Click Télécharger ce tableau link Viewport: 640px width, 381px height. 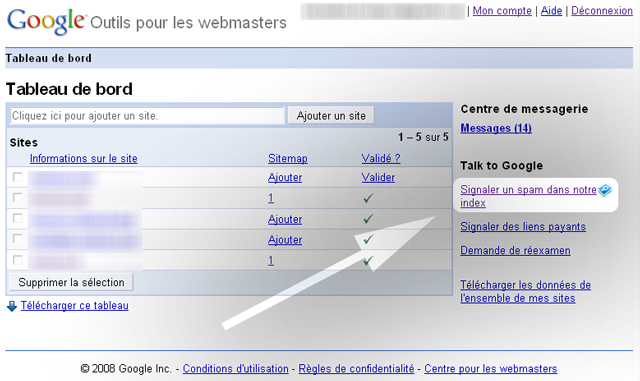coord(75,305)
